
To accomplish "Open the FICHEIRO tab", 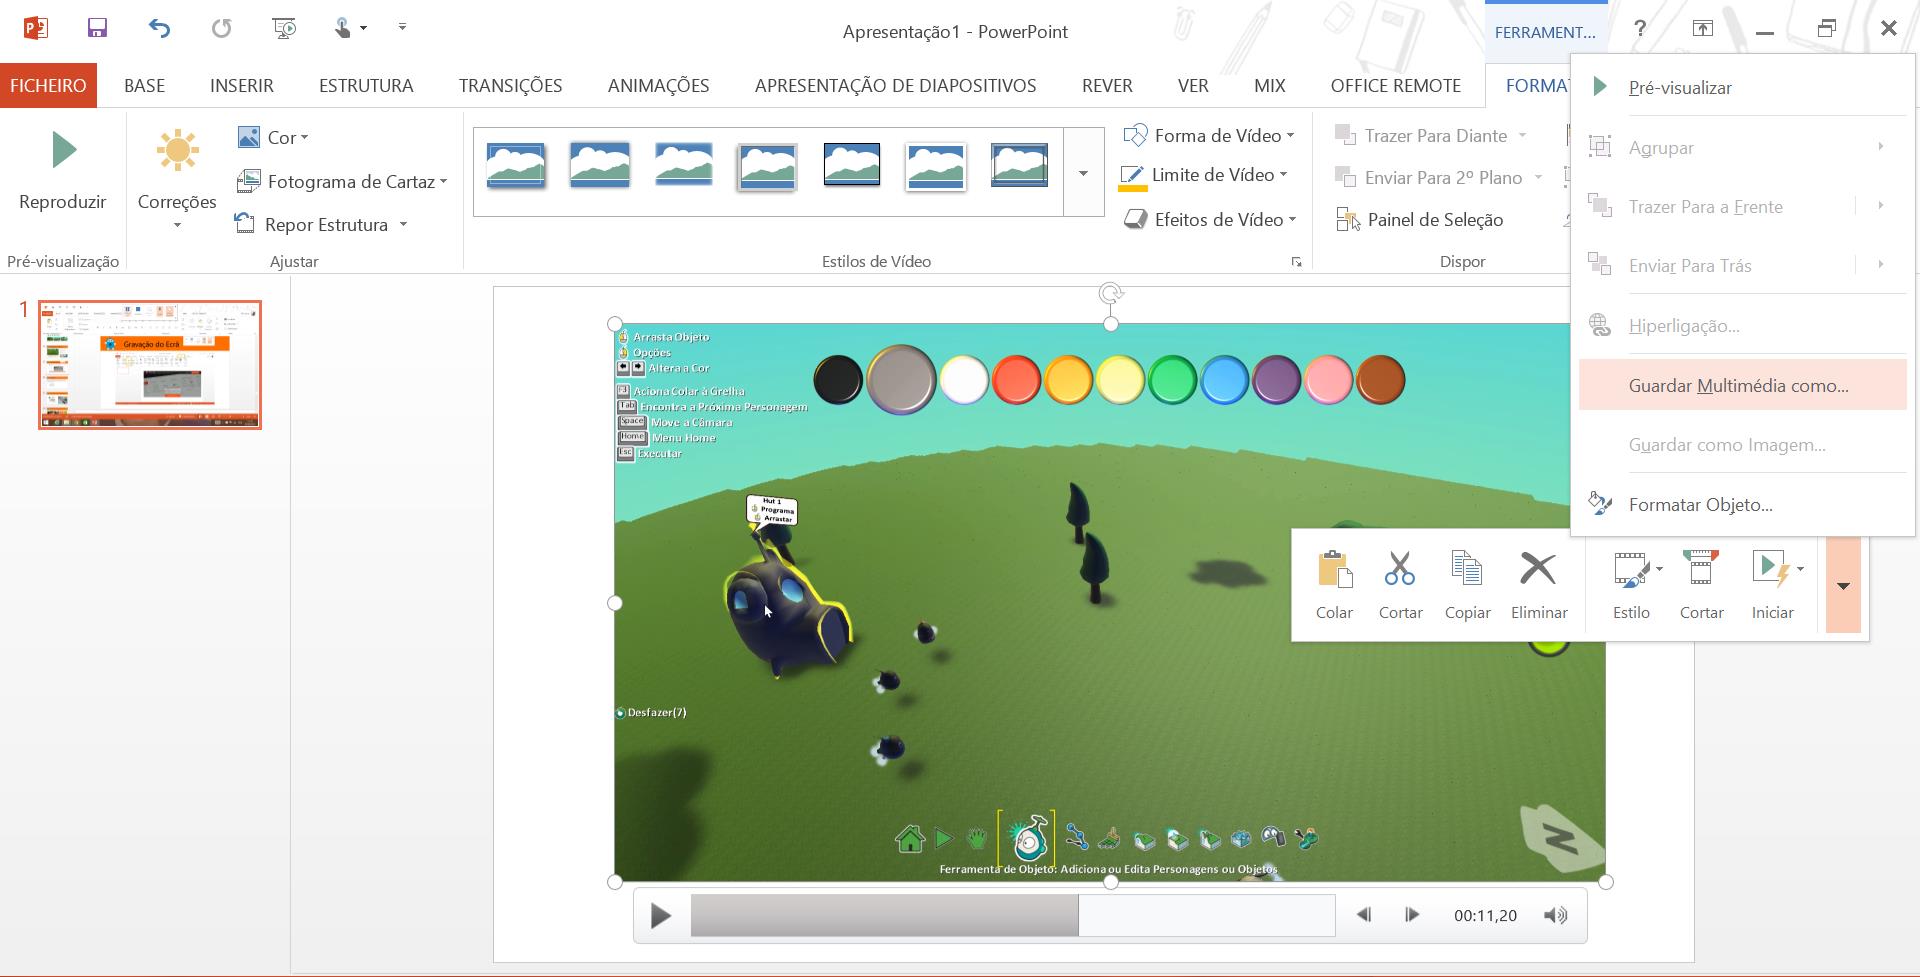I will click(x=48, y=85).
